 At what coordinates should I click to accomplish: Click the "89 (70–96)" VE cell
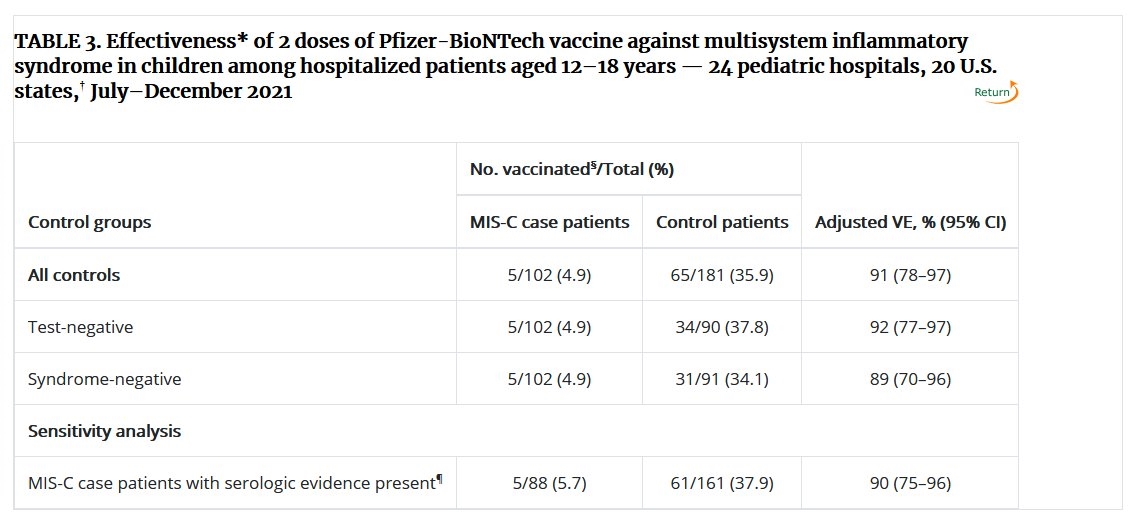click(910, 379)
